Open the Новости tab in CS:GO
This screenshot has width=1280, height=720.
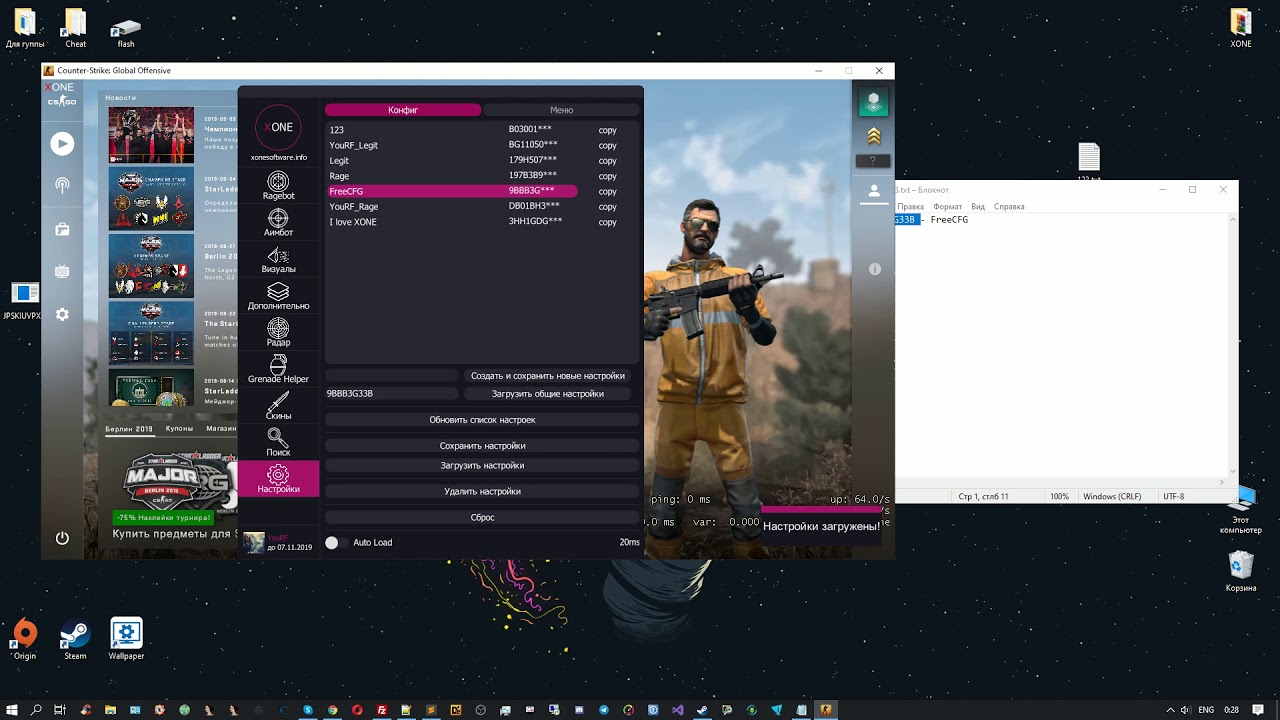(x=120, y=98)
